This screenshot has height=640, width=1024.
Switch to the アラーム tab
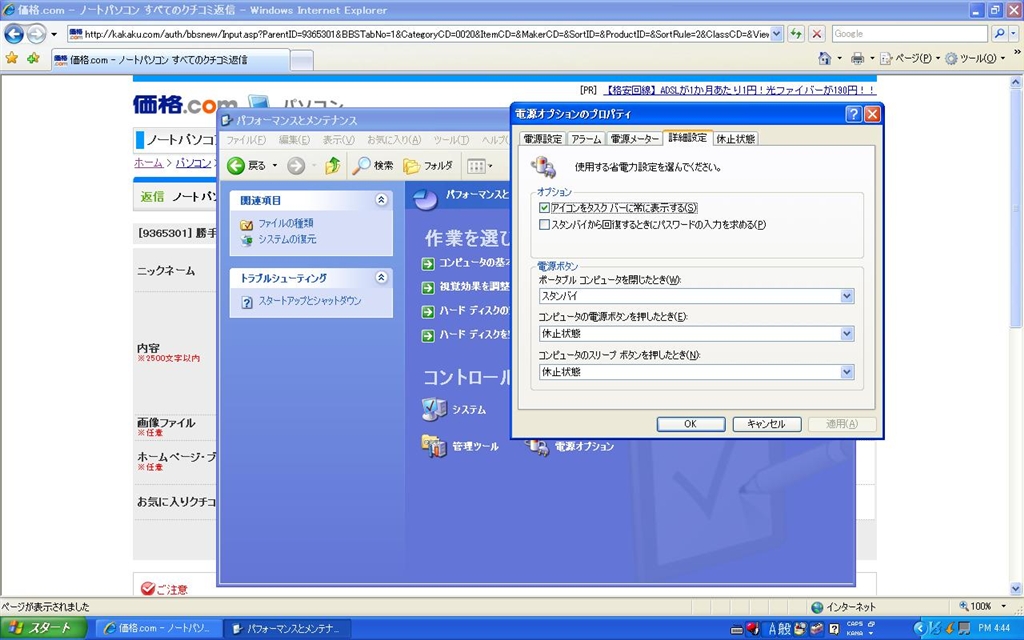click(586, 139)
